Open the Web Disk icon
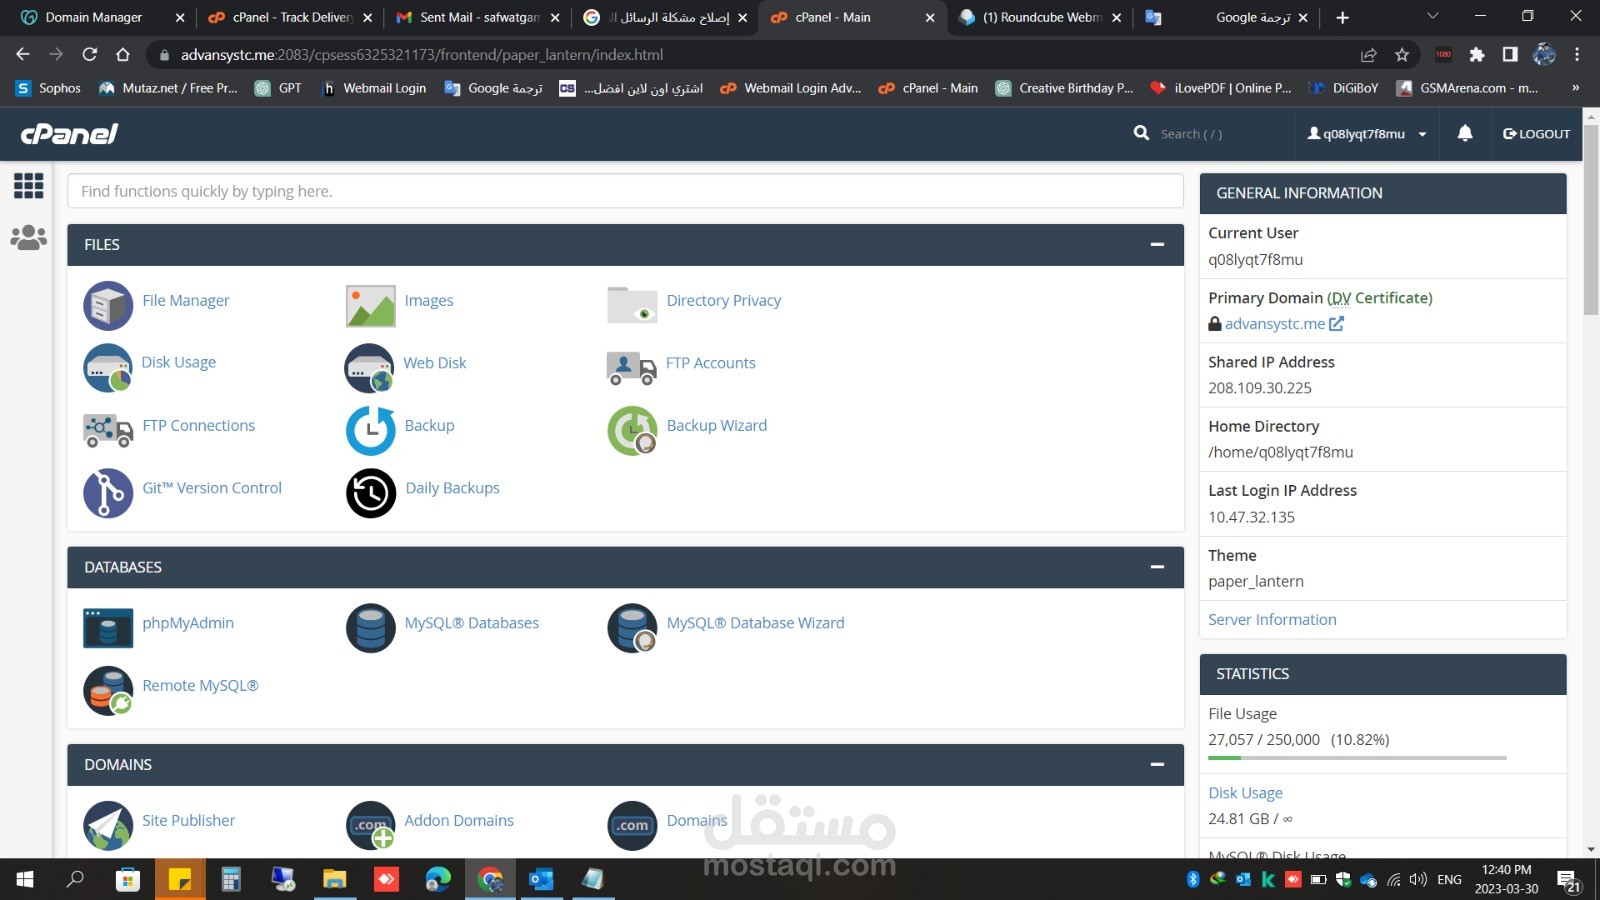Viewport: 1600px width, 900px height. point(370,367)
